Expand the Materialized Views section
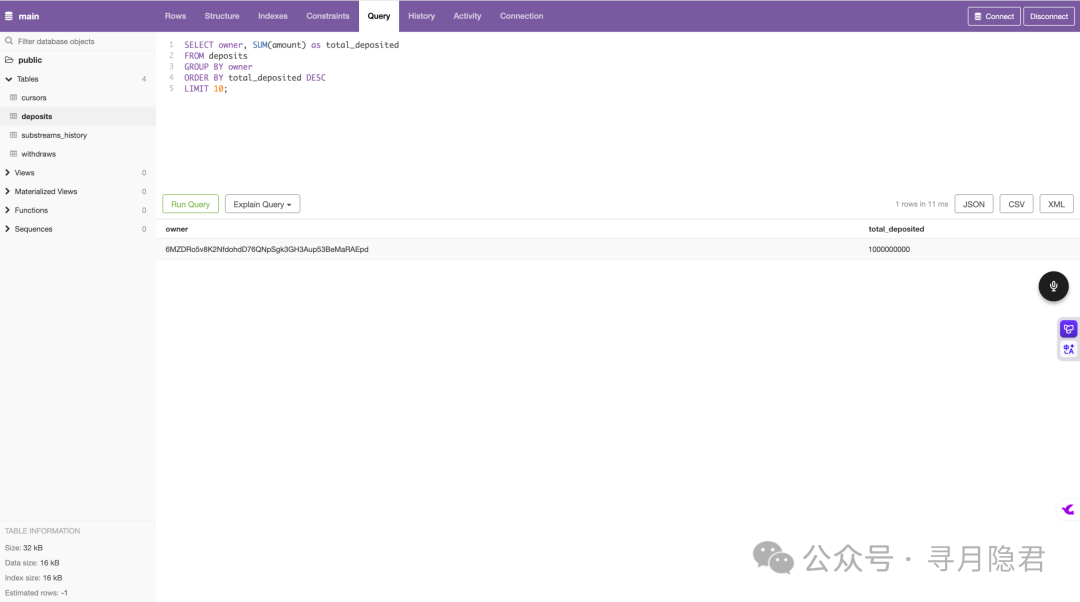The width and height of the screenshot is (1080, 602). point(8,191)
